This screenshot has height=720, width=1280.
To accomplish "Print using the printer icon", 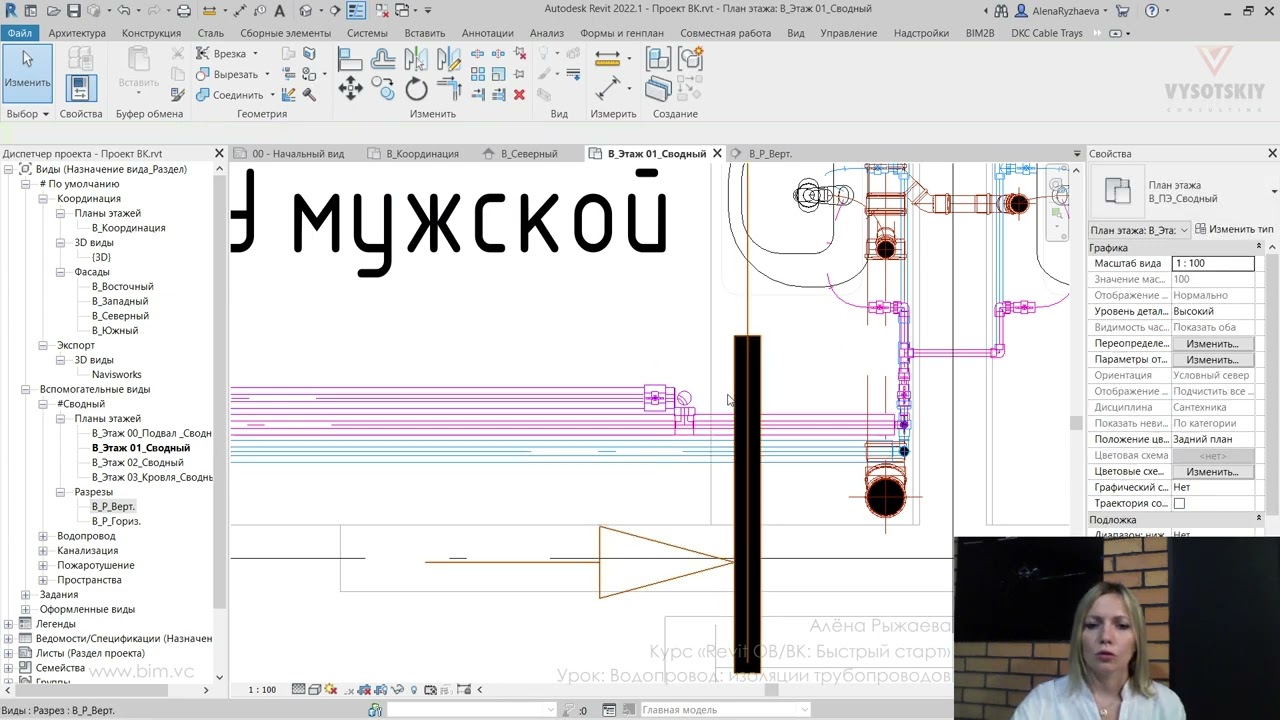I will (183, 11).
